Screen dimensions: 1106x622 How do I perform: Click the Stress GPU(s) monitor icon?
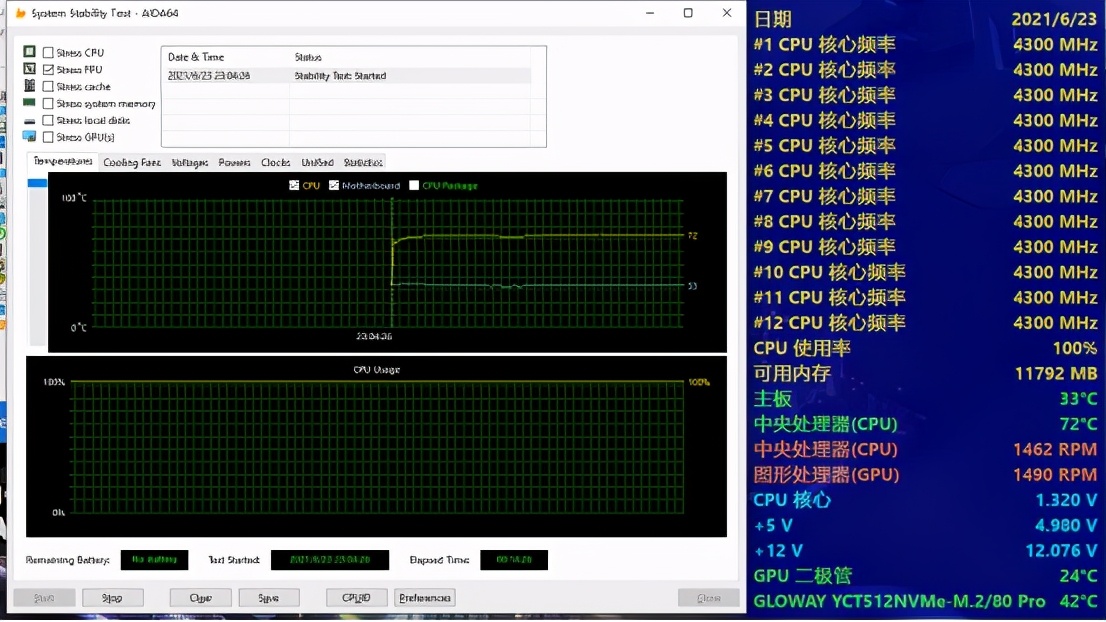tap(30, 136)
